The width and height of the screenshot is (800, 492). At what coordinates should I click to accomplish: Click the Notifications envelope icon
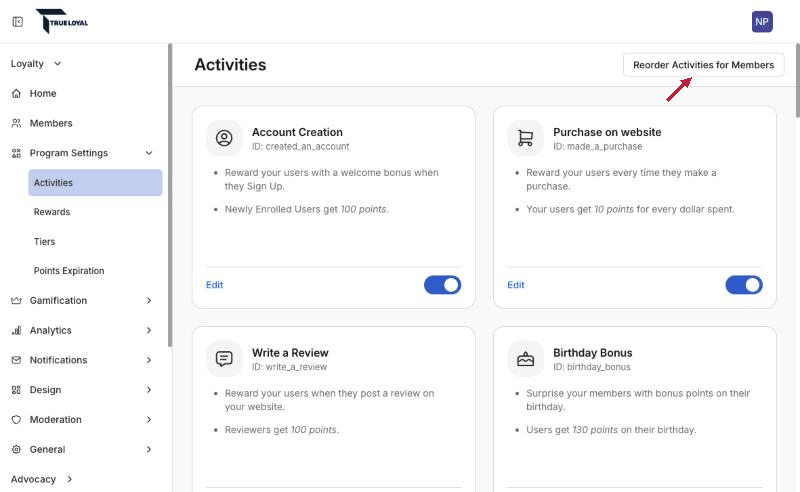pos(16,360)
